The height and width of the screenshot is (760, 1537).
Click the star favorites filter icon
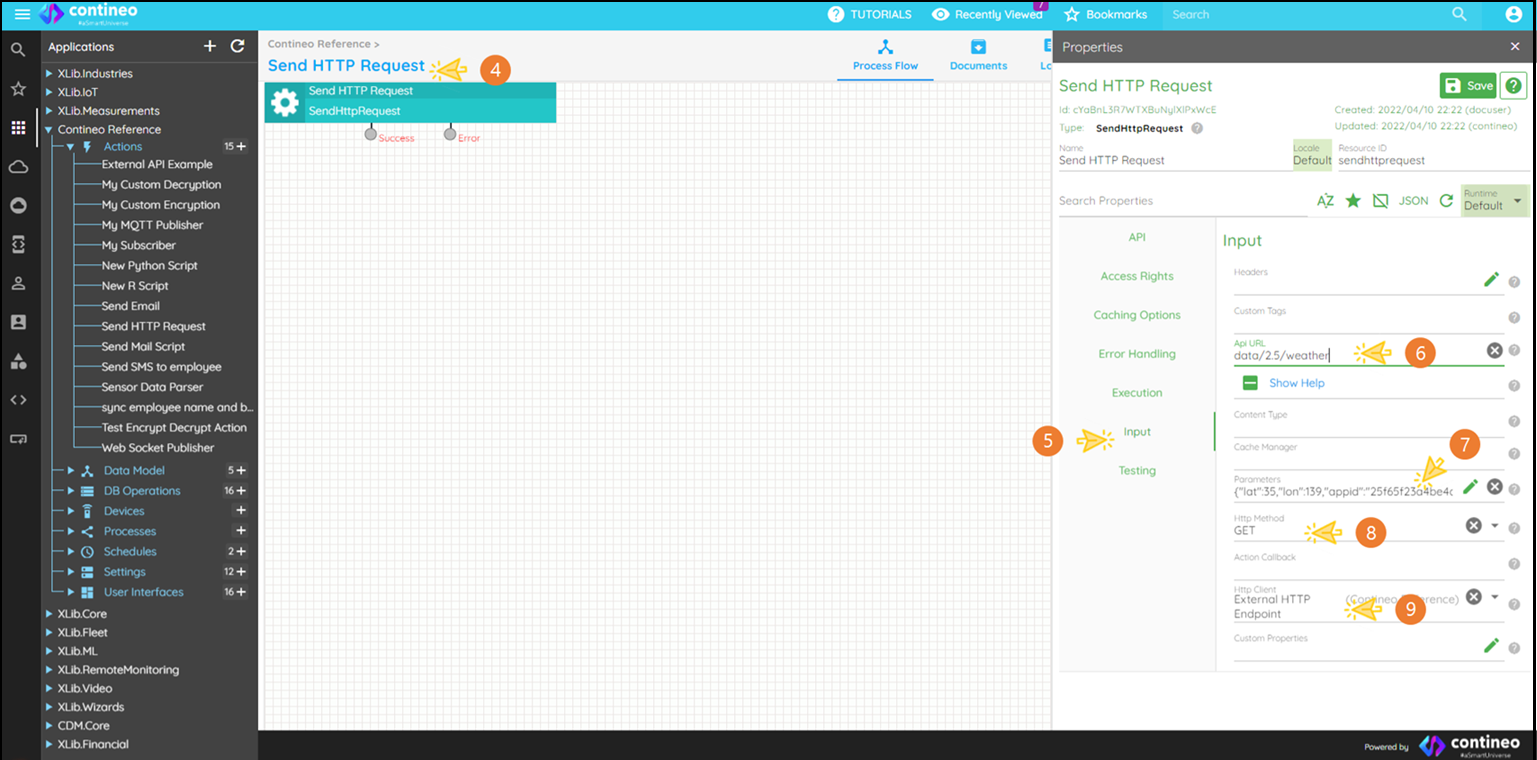coord(1353,201)
